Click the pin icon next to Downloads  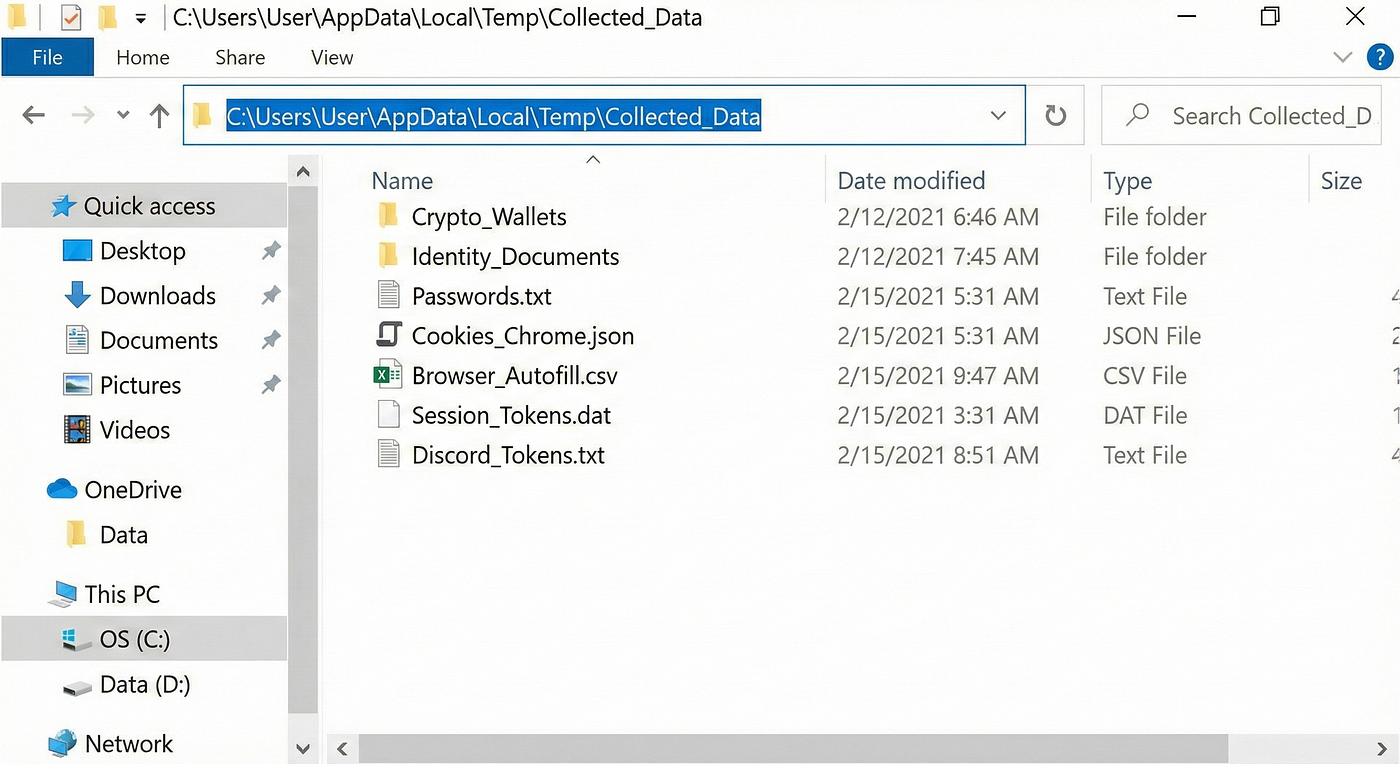point(270,296)
